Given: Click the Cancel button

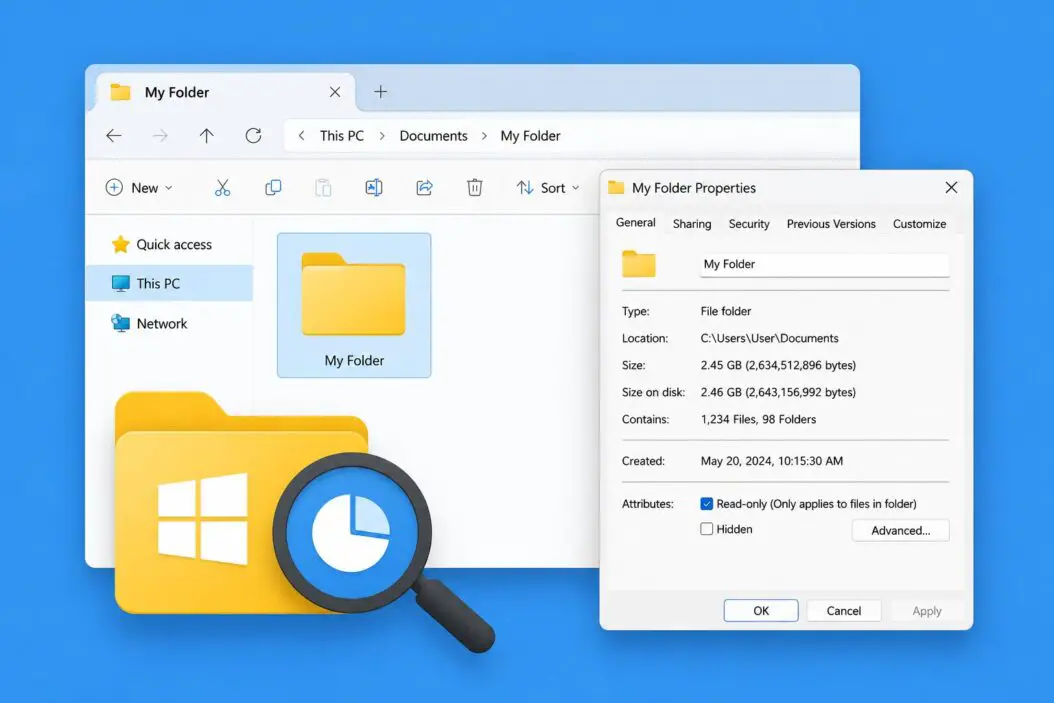Looking at the screenshot, I should pos(844,610).
